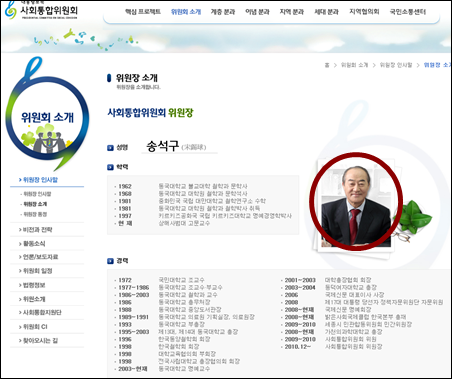Click the 사회통합위원회 위원장 heading

(150, 113)
